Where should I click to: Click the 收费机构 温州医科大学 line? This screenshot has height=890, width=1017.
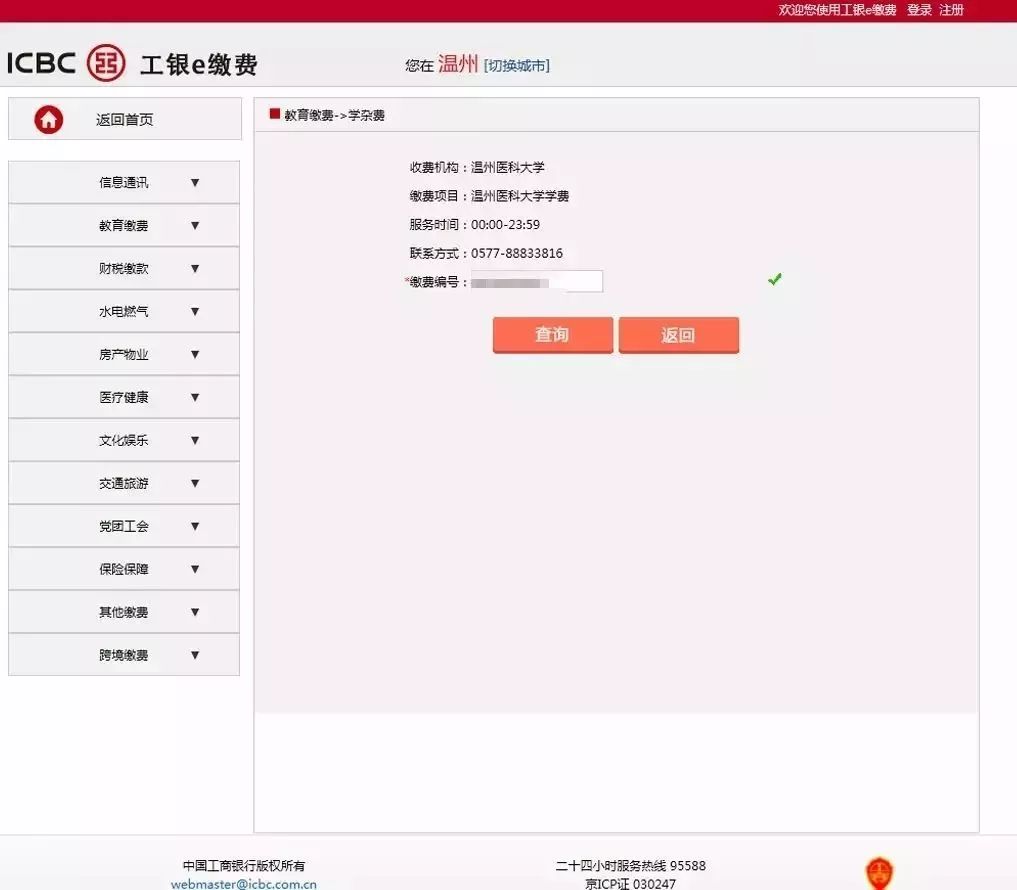pyautogui.click(x=477, y=167)
